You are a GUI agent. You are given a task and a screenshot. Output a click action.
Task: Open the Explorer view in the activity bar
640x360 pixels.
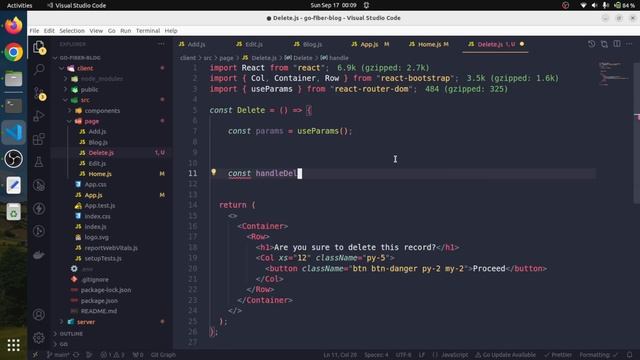click(x=39, y=47)
